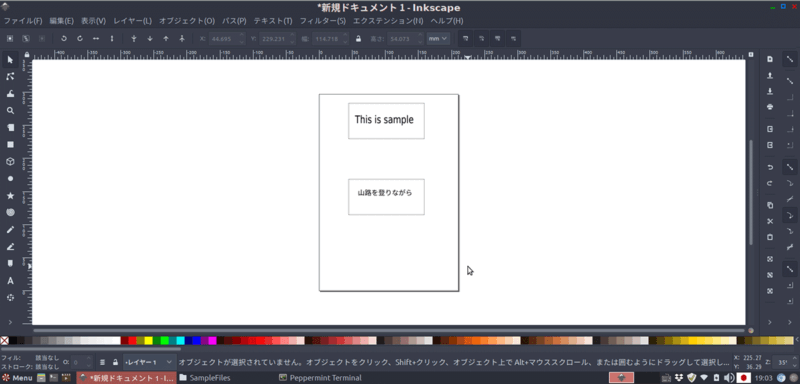Toggle stroke width scaling option
Screen dimensions: 800x384
coord(465,38)
